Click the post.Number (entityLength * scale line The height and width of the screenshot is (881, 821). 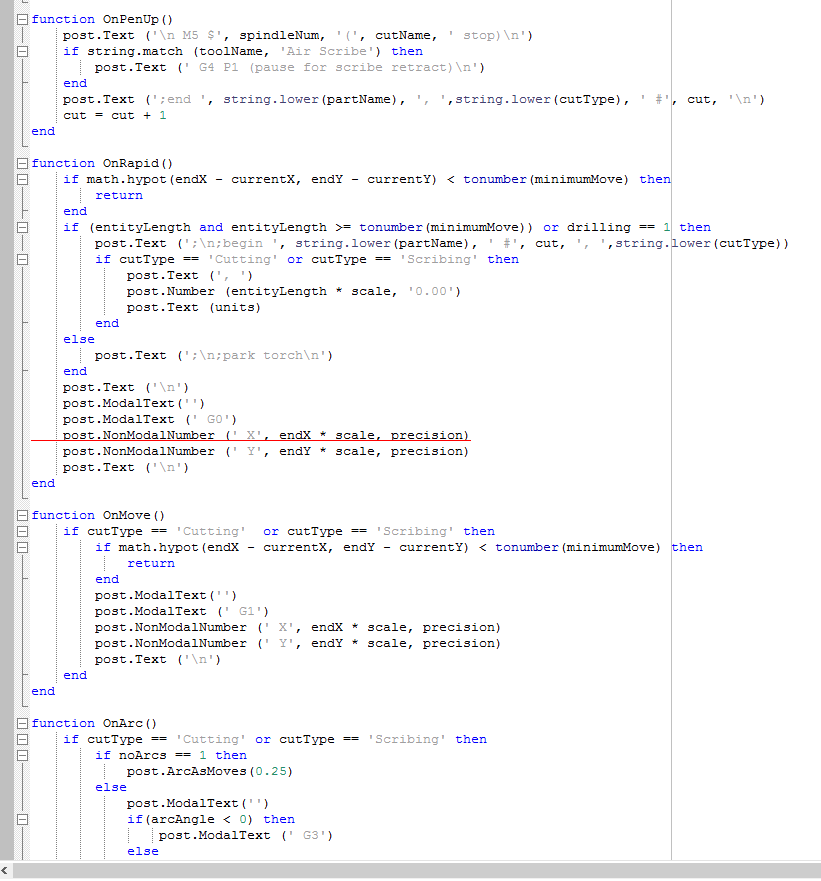tap(293, 292)
